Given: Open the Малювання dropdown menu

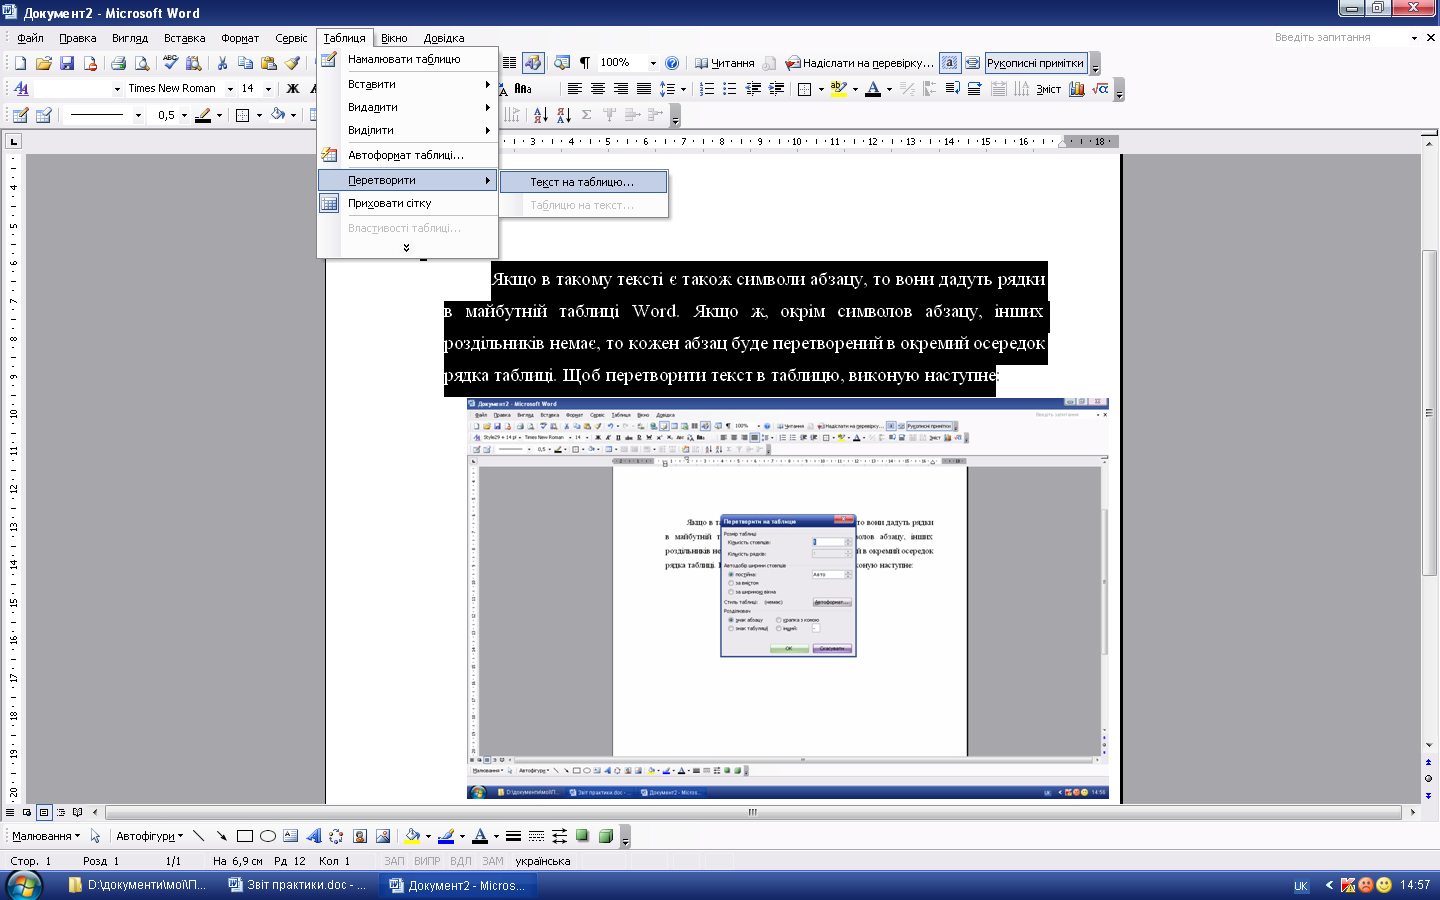Looking at the screenshot, I should pos(45,836).
